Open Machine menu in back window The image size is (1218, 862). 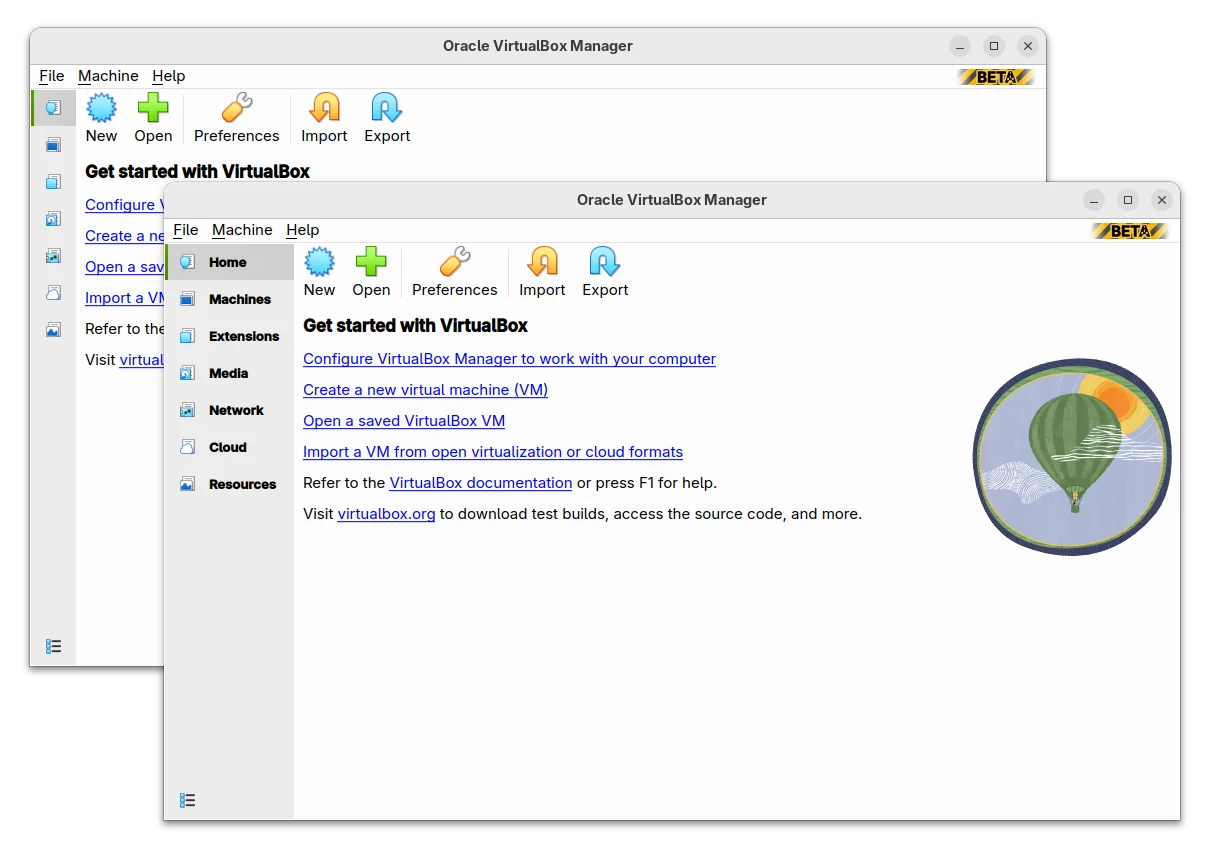108,76
